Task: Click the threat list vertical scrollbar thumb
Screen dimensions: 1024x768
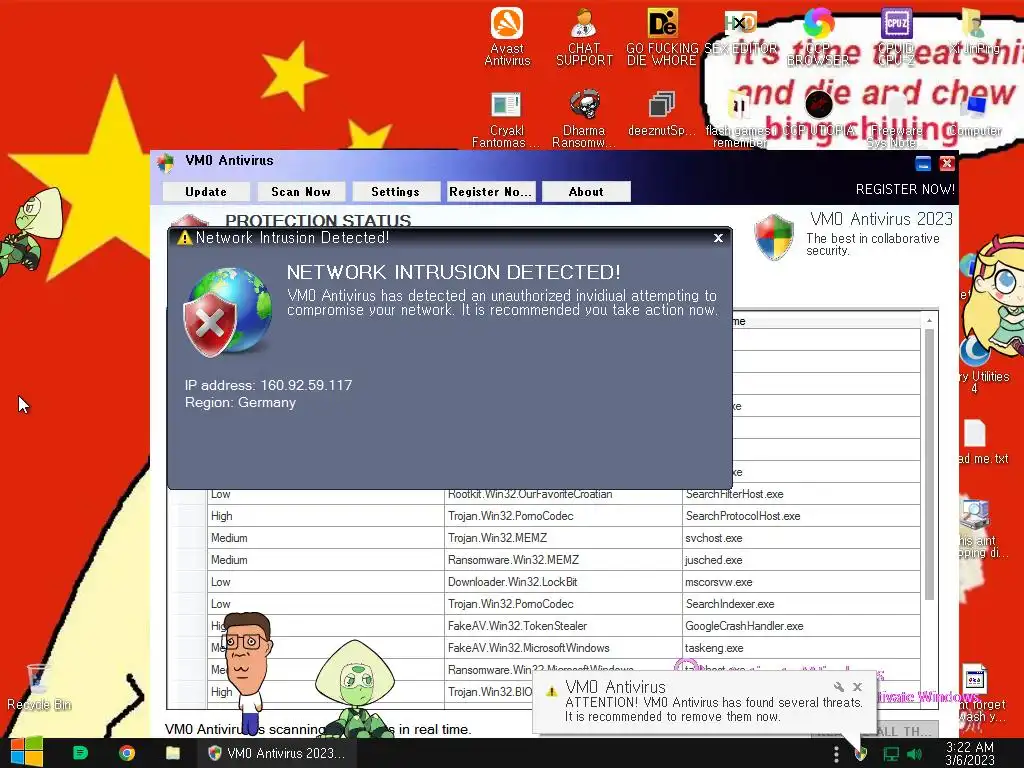Action: point(929,464)
